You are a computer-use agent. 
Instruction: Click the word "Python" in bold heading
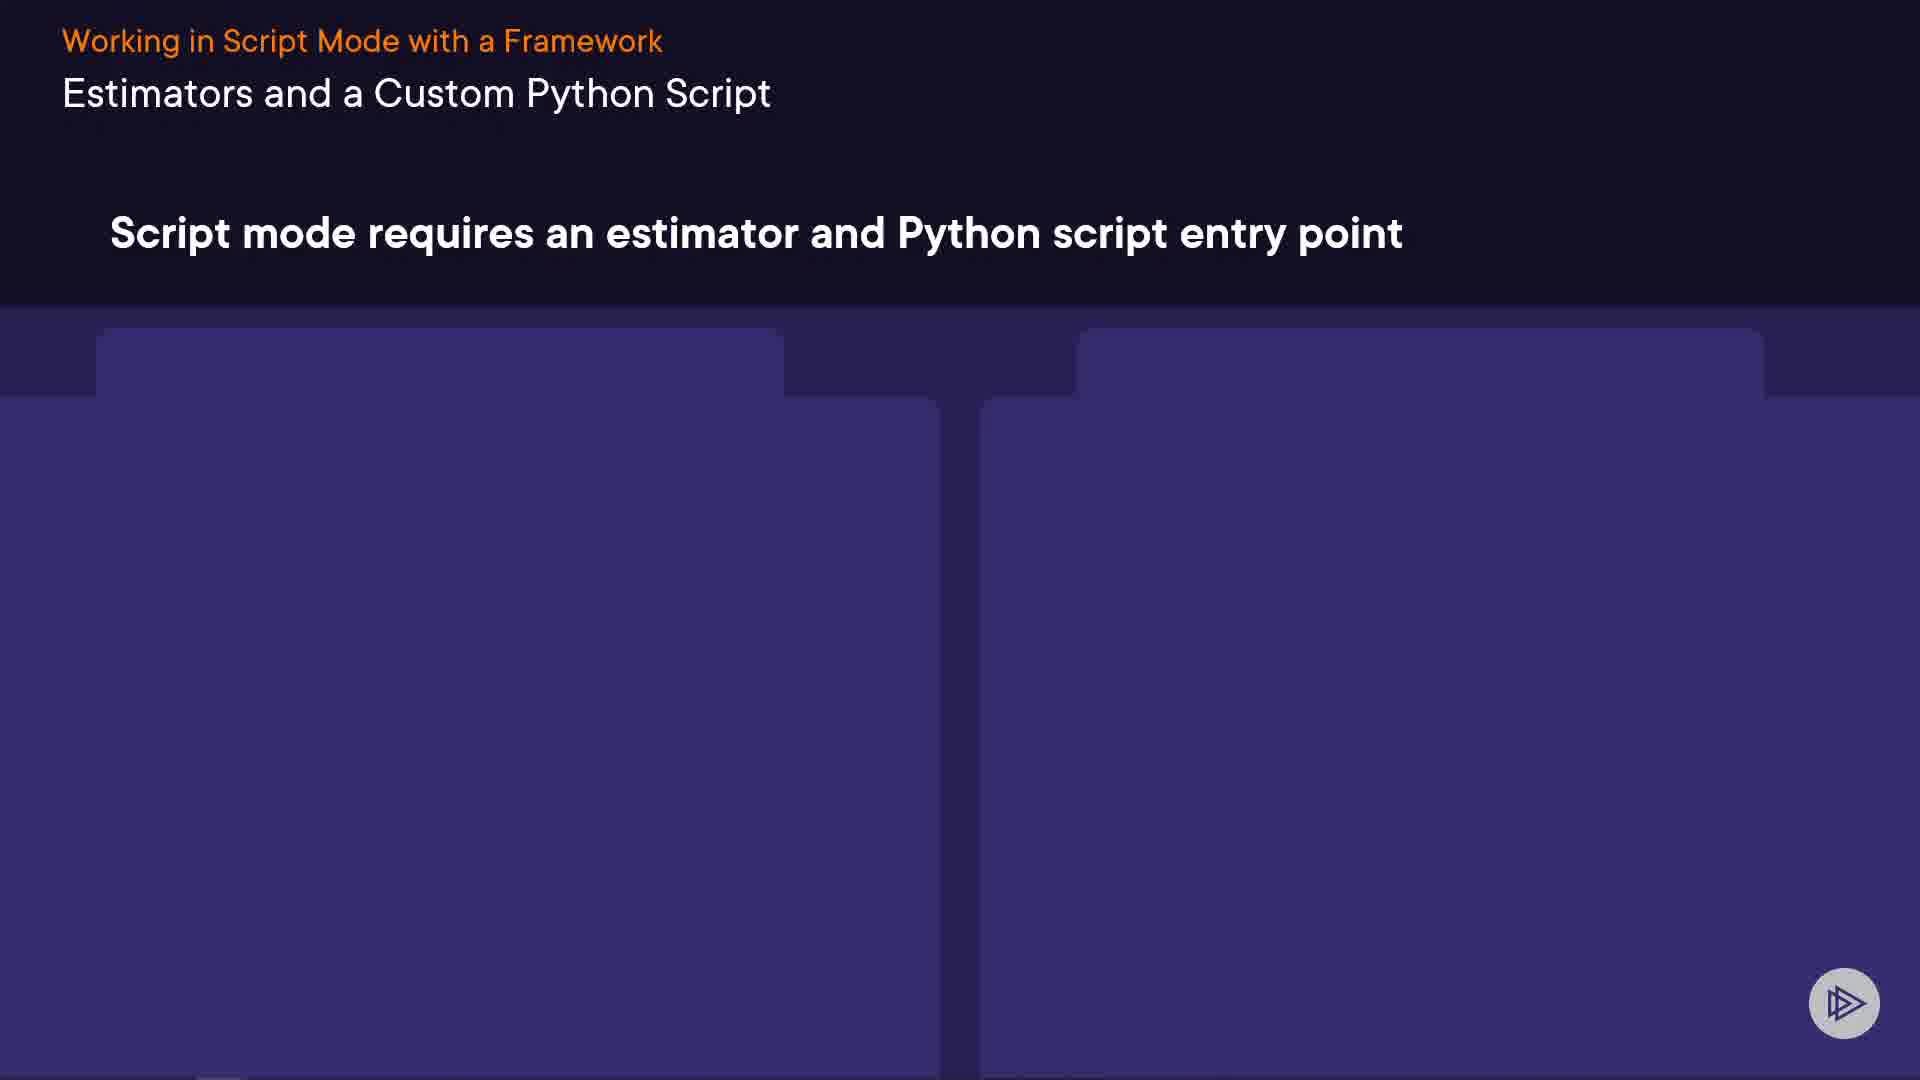[x=968, y=233]
